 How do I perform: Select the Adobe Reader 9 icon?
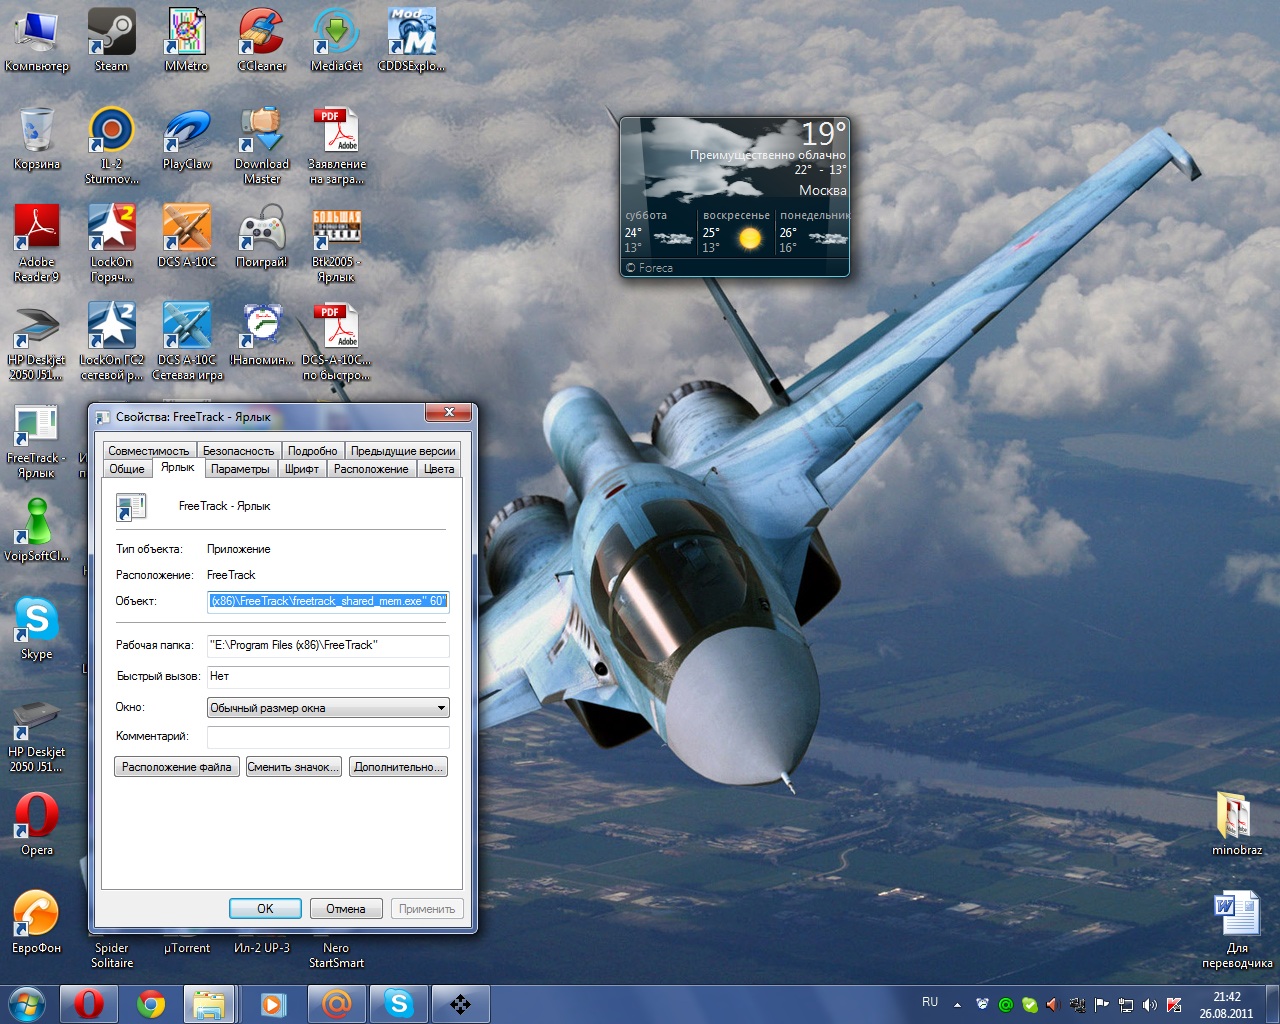point(37,243)
